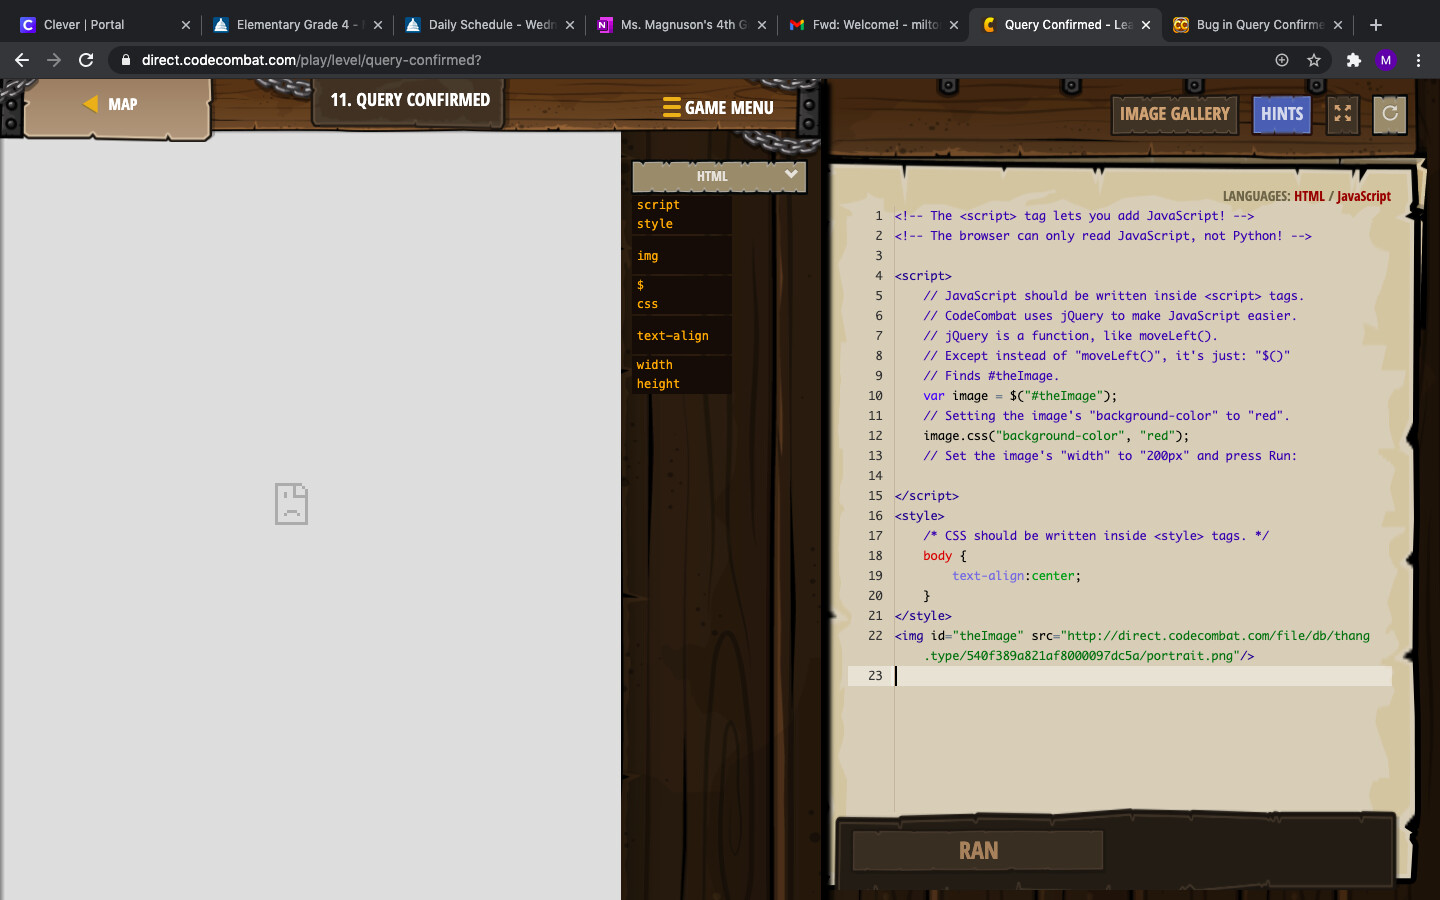
Task: Select the $ jQuery palette entry
Action: 641,285
